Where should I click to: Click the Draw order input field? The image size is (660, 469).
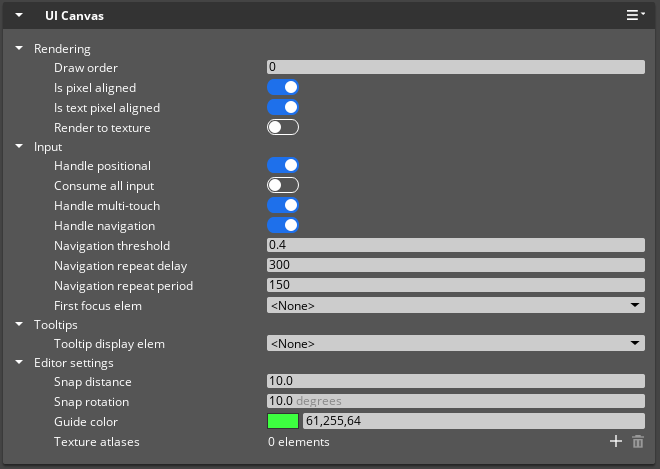click(455, 67)
